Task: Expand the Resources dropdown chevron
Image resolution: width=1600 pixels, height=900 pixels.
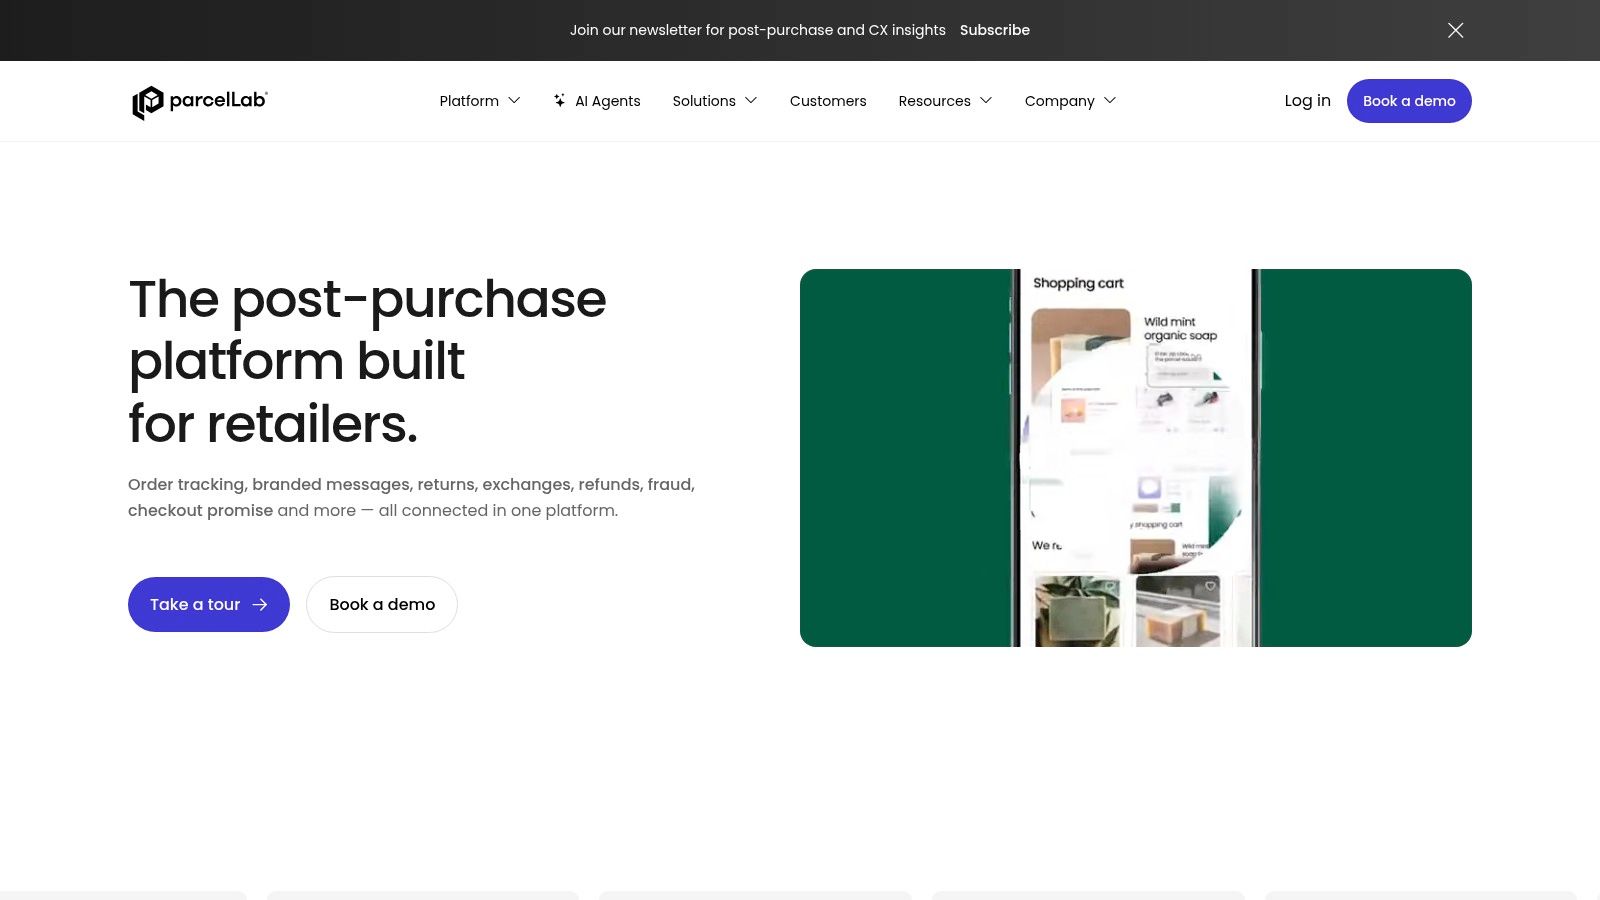Action: click(x=986, y=100)
